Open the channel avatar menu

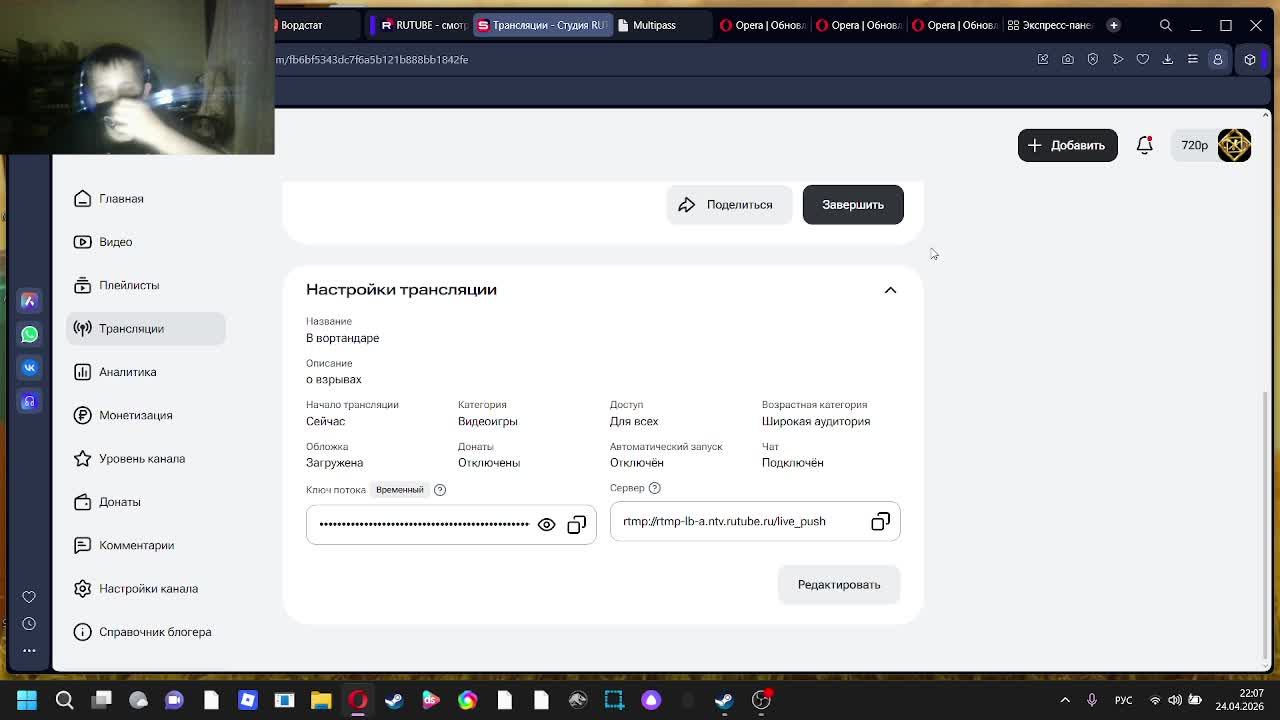[x=1234, y=145]
